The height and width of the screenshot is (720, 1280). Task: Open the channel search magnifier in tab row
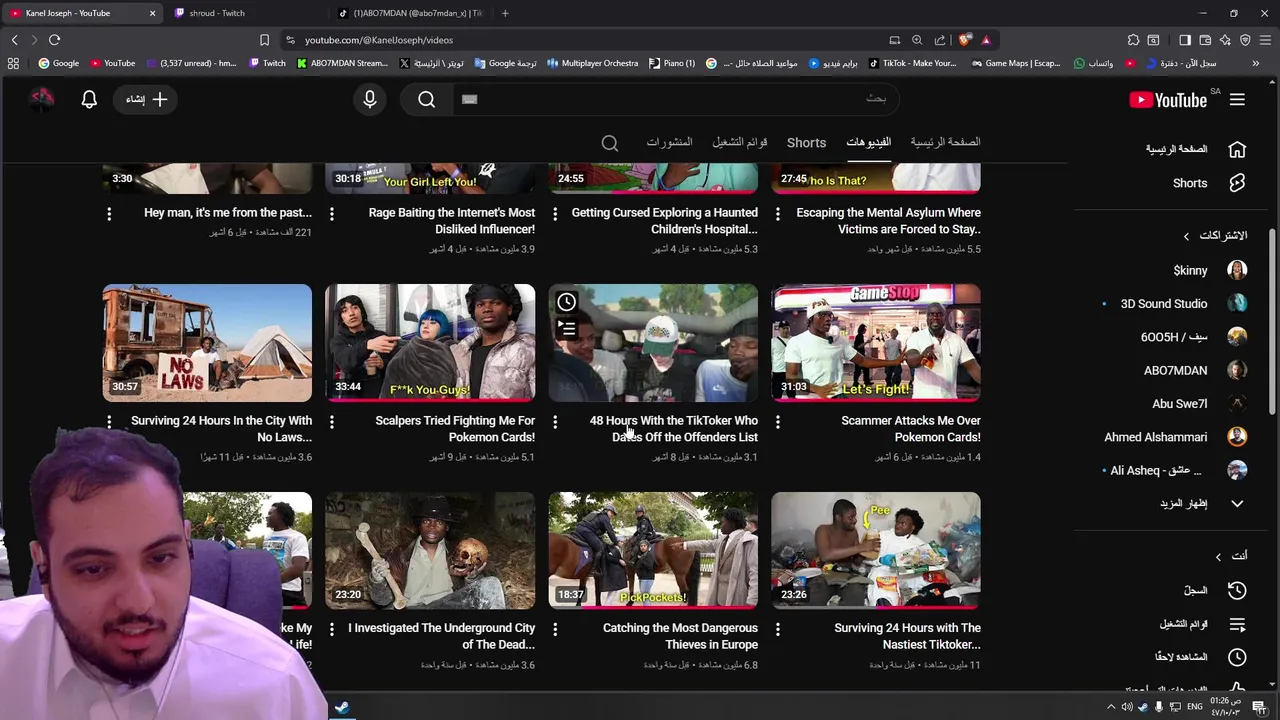point(610,143)
